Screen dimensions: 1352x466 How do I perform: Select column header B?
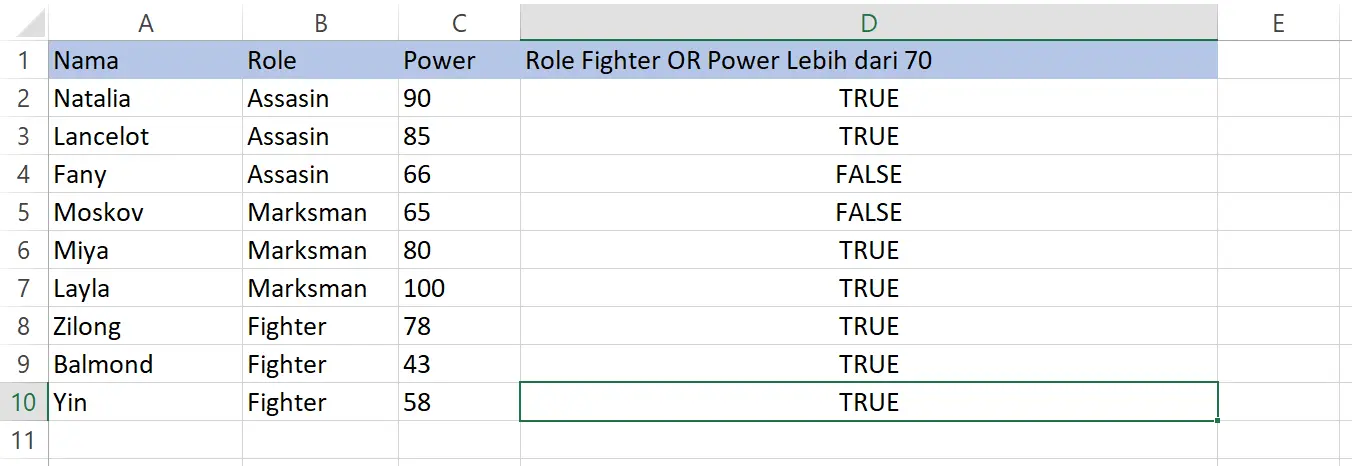pyautogui.click(x=320, y=22)
